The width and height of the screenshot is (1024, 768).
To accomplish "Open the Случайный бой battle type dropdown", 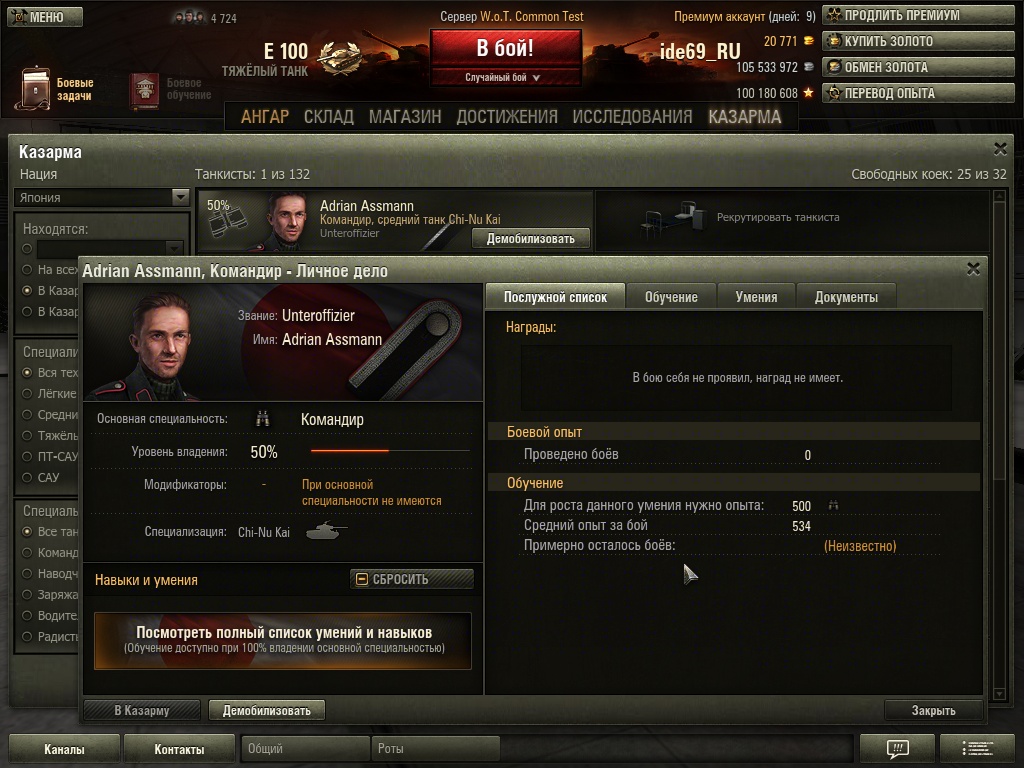I will 505,77.
